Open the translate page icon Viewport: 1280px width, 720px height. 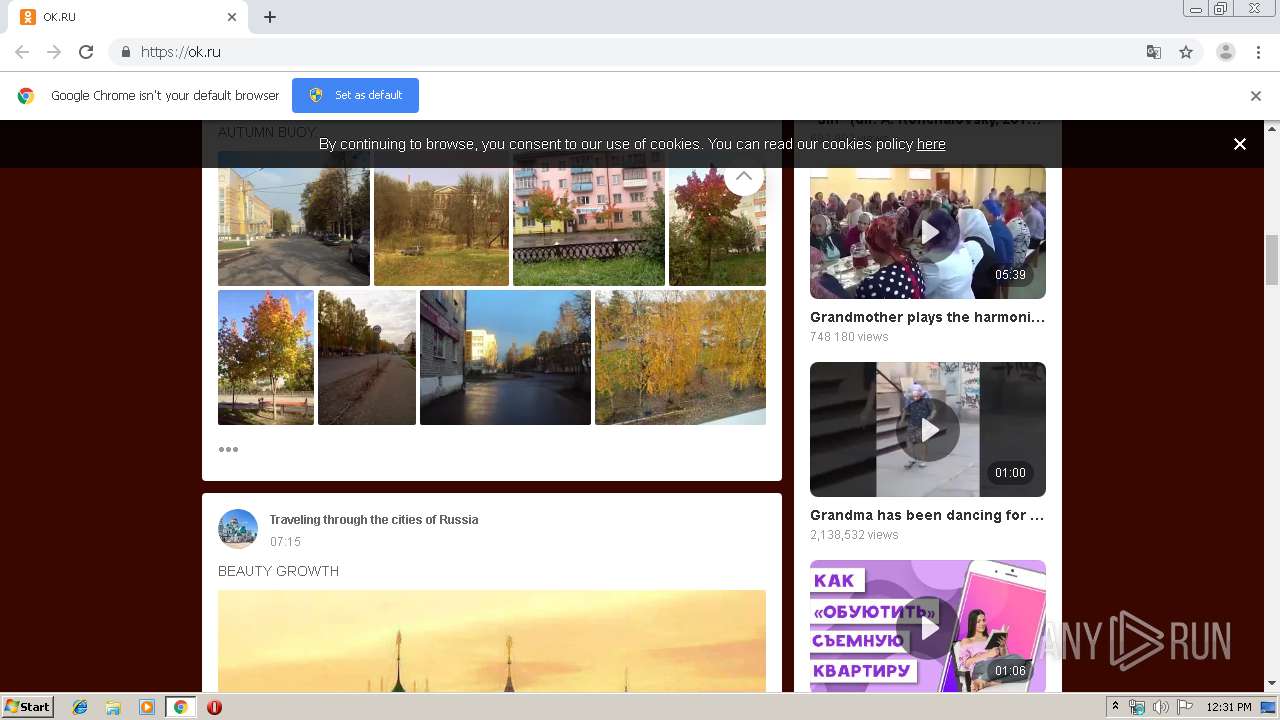[1154, 52]
